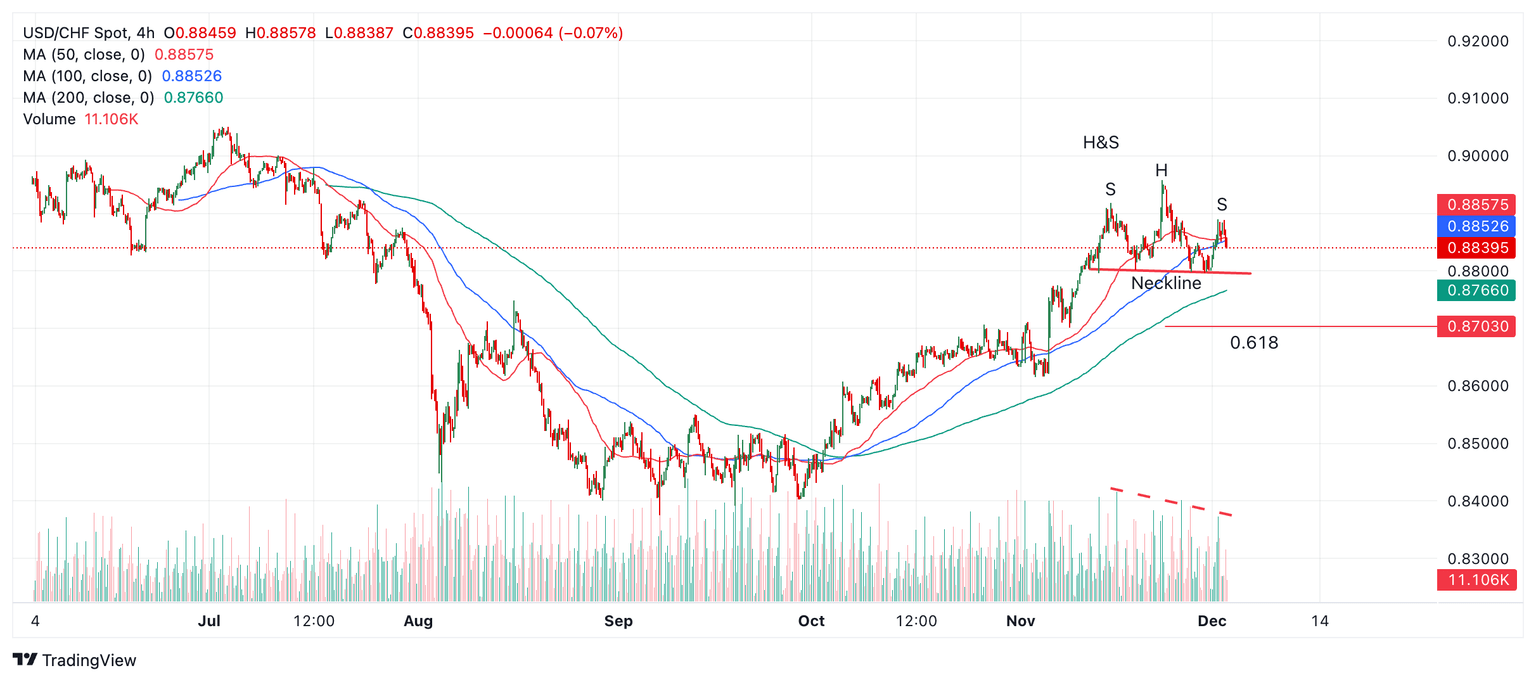1536x682 pixels.
Task: Click the Volume indicator legend
Action: [78, 119]
